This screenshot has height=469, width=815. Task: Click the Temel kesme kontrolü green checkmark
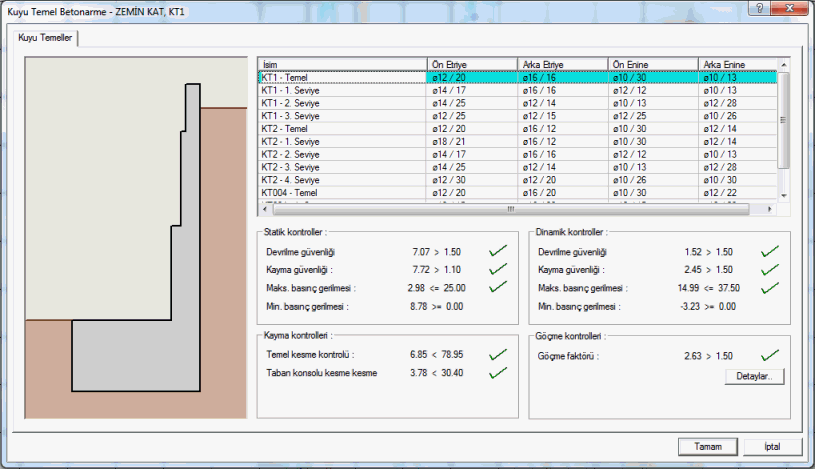pos(497,354)
